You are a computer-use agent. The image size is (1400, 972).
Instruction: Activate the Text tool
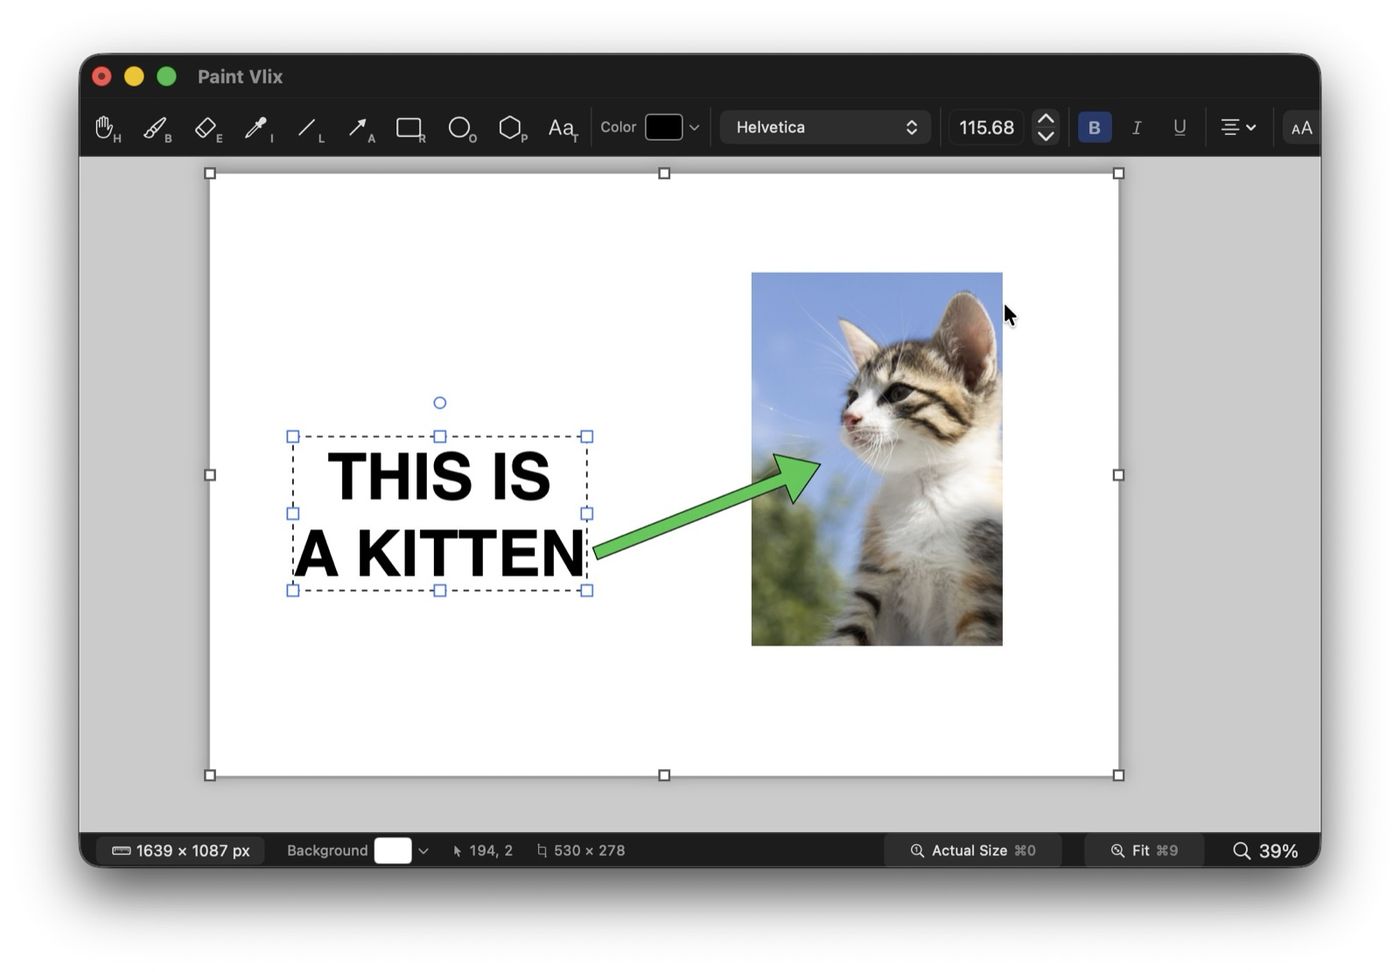pos(563,128)
